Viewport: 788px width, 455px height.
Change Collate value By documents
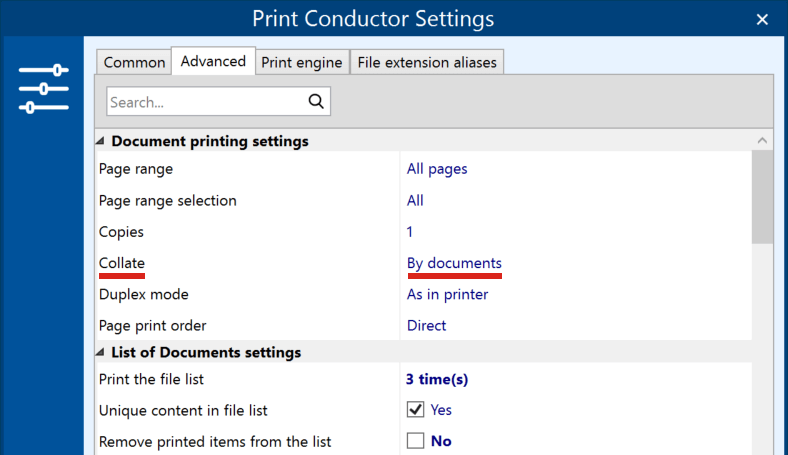pos(454,263)
